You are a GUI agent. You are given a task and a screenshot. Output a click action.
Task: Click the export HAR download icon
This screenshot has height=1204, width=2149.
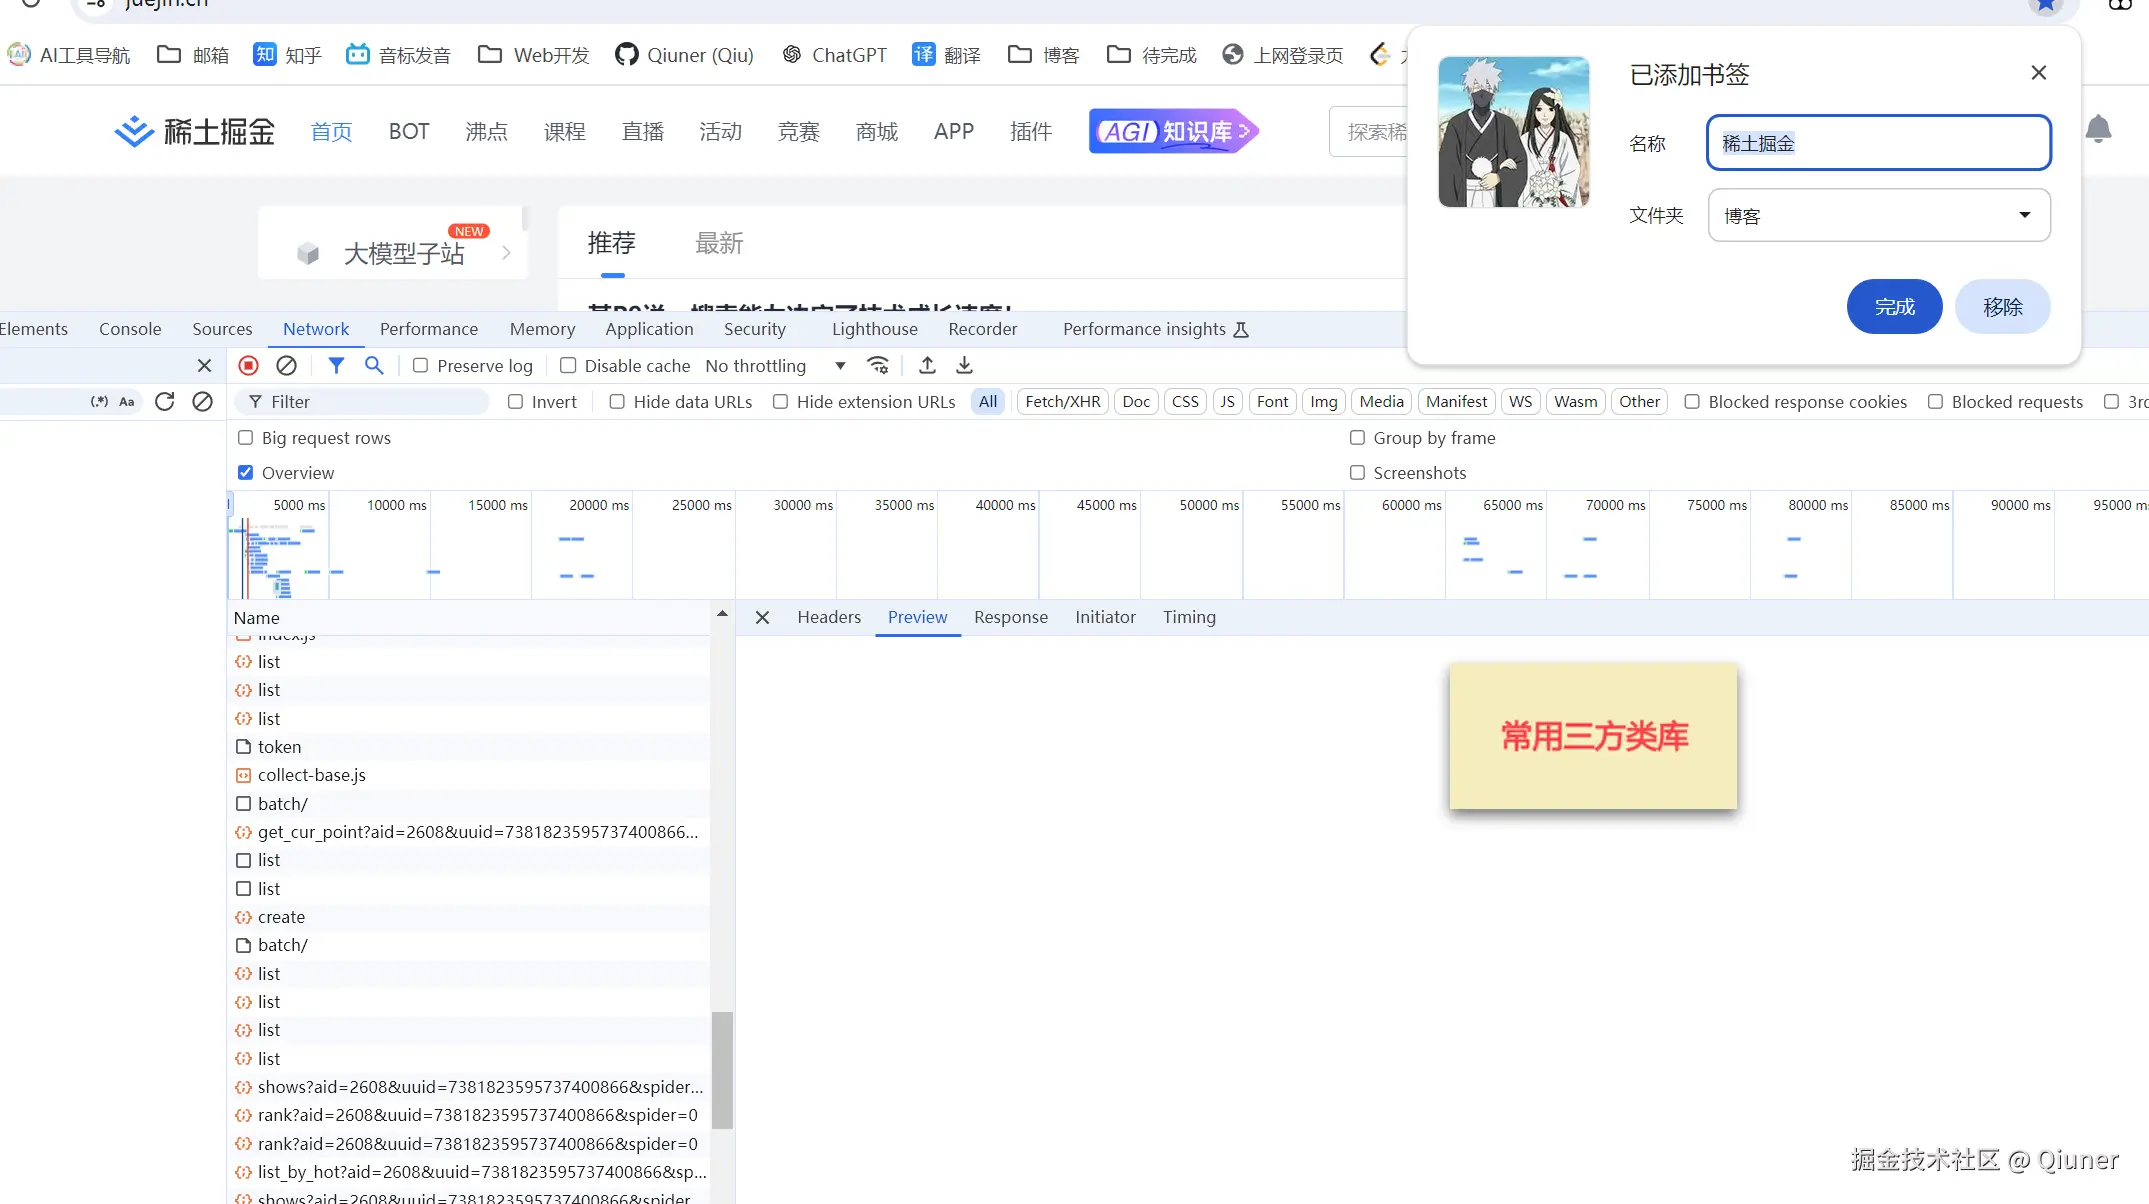point(964,366)
